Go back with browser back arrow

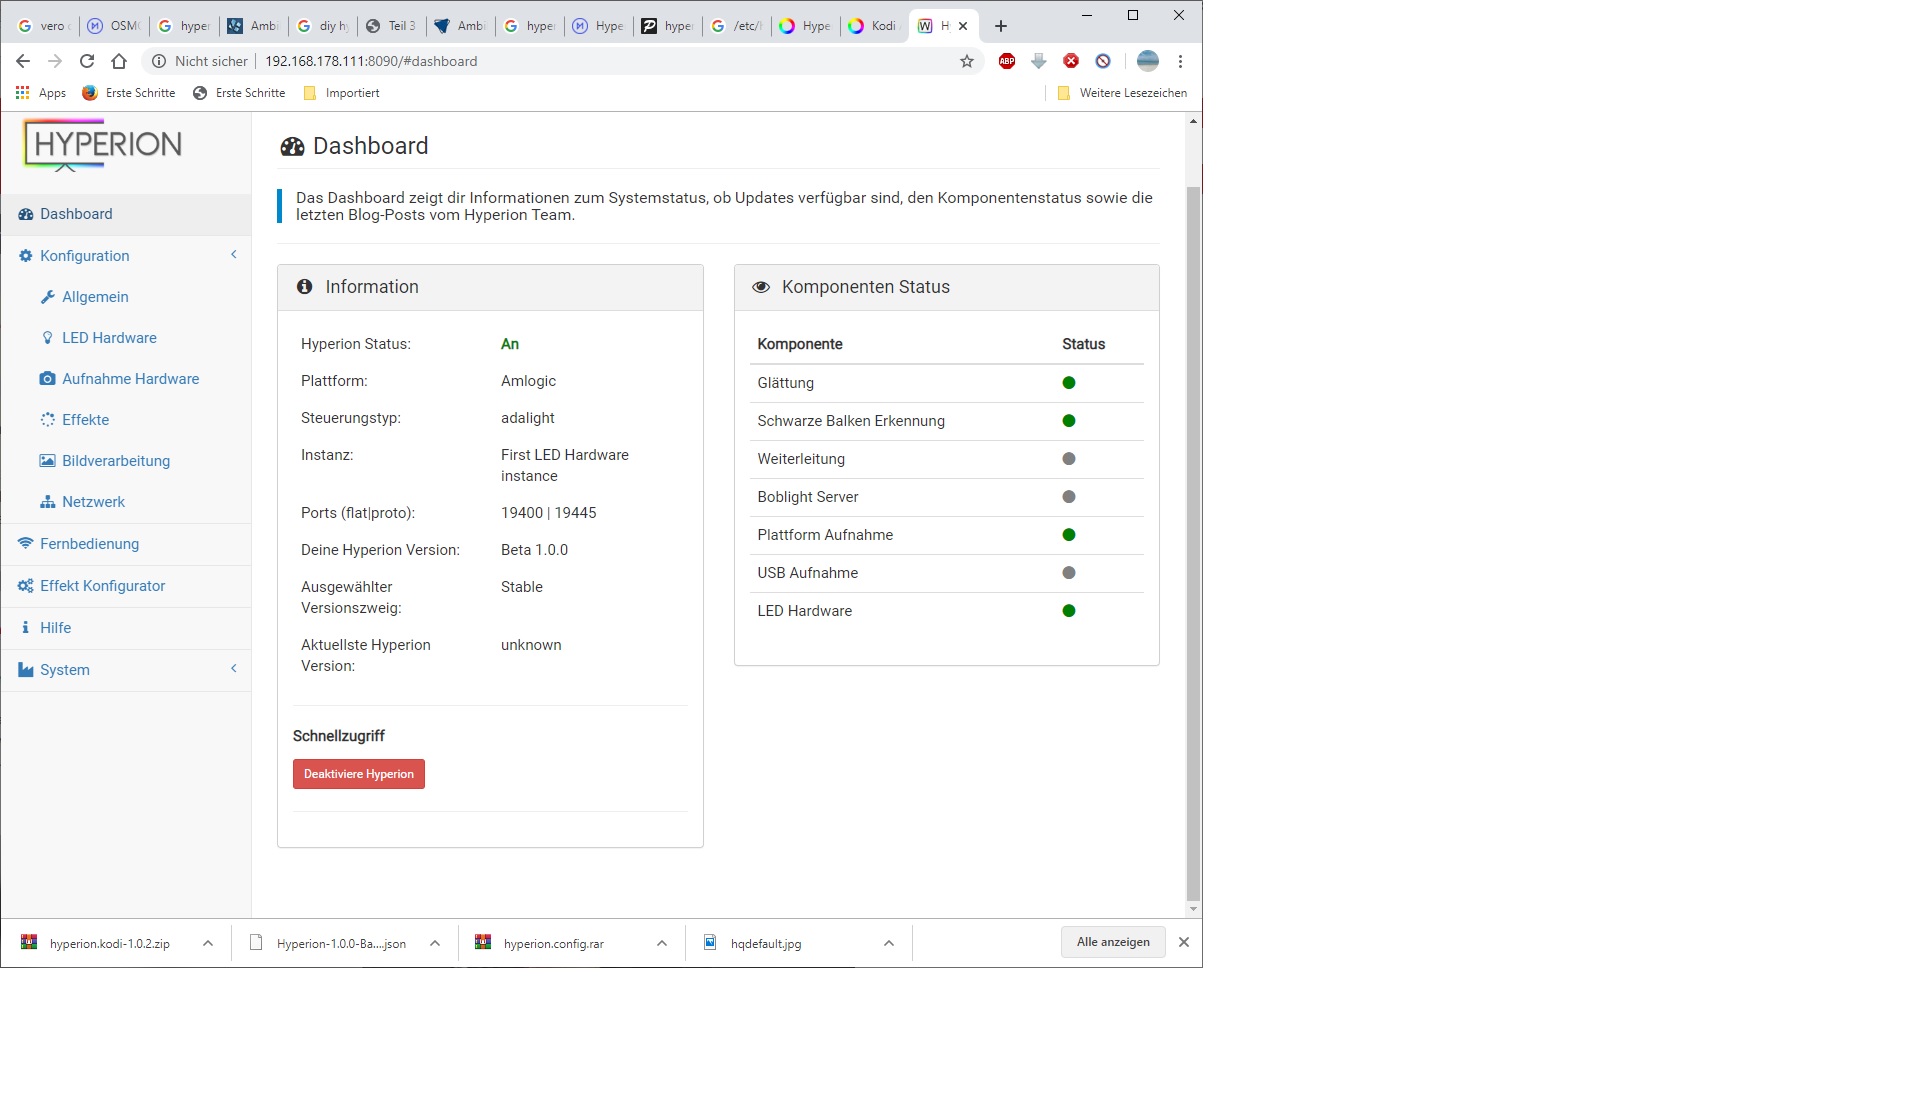(x=23, y=61)
